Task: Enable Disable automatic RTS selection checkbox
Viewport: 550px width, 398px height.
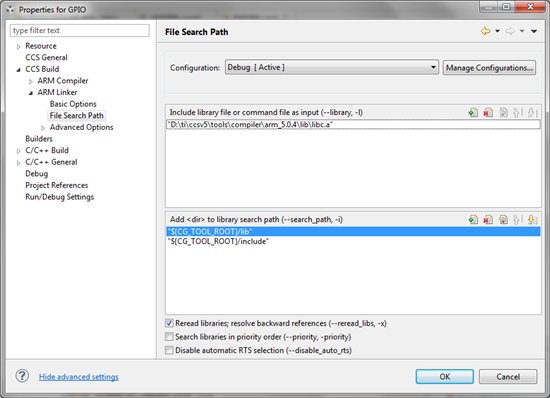Action: 169,350
